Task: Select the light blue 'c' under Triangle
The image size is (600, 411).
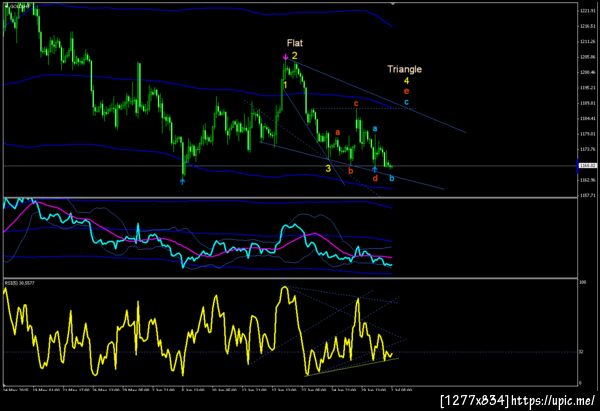Action: click(406, 102)
